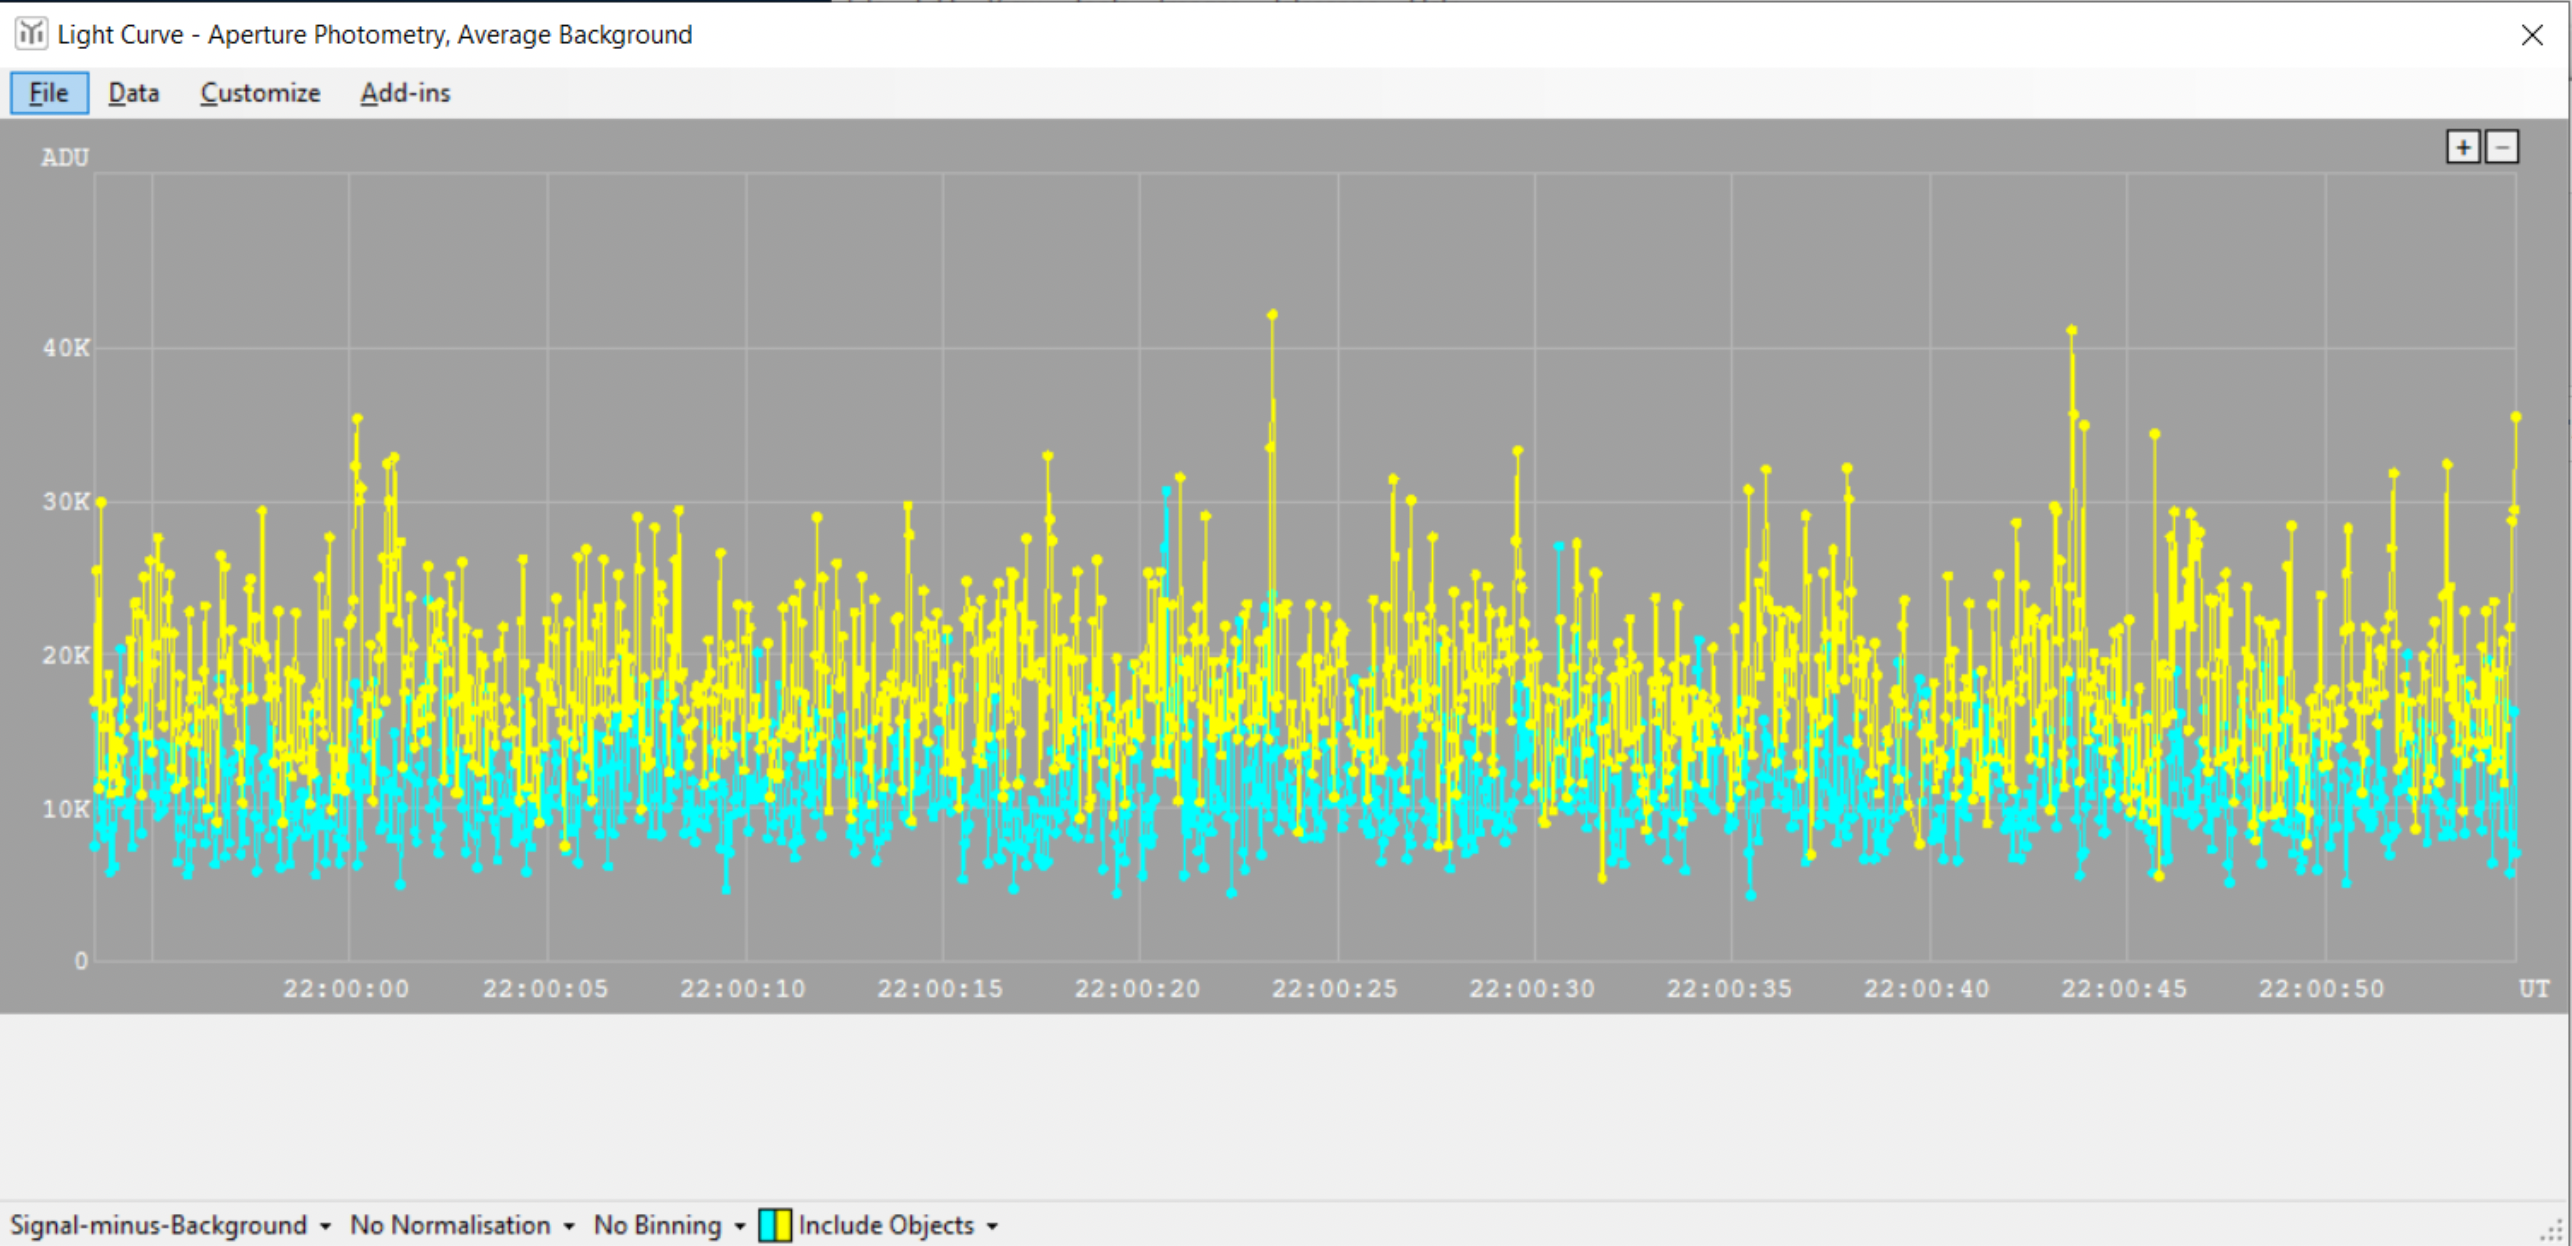Click the Light Curve window icon
Image resolution: width=2572 pixels, height=1246 pixels.
click(x=31, y=34)
